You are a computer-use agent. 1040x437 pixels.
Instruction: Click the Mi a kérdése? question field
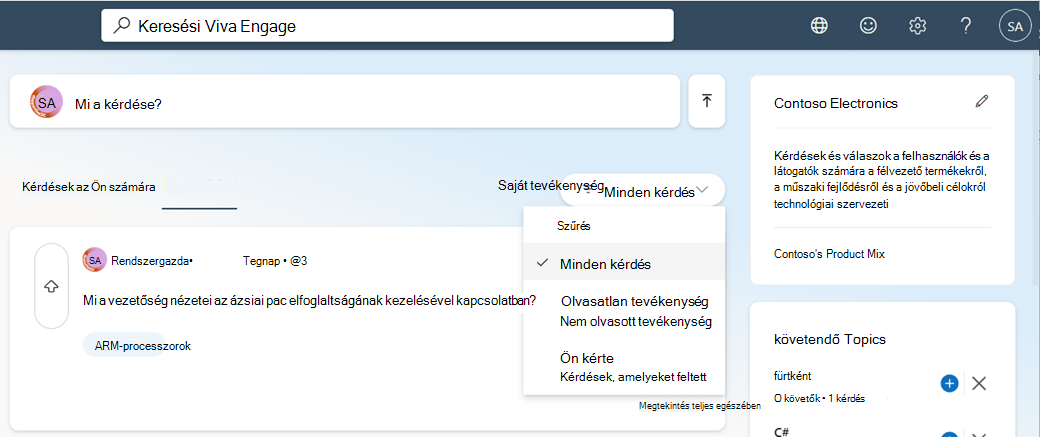[x=345, y=101]
